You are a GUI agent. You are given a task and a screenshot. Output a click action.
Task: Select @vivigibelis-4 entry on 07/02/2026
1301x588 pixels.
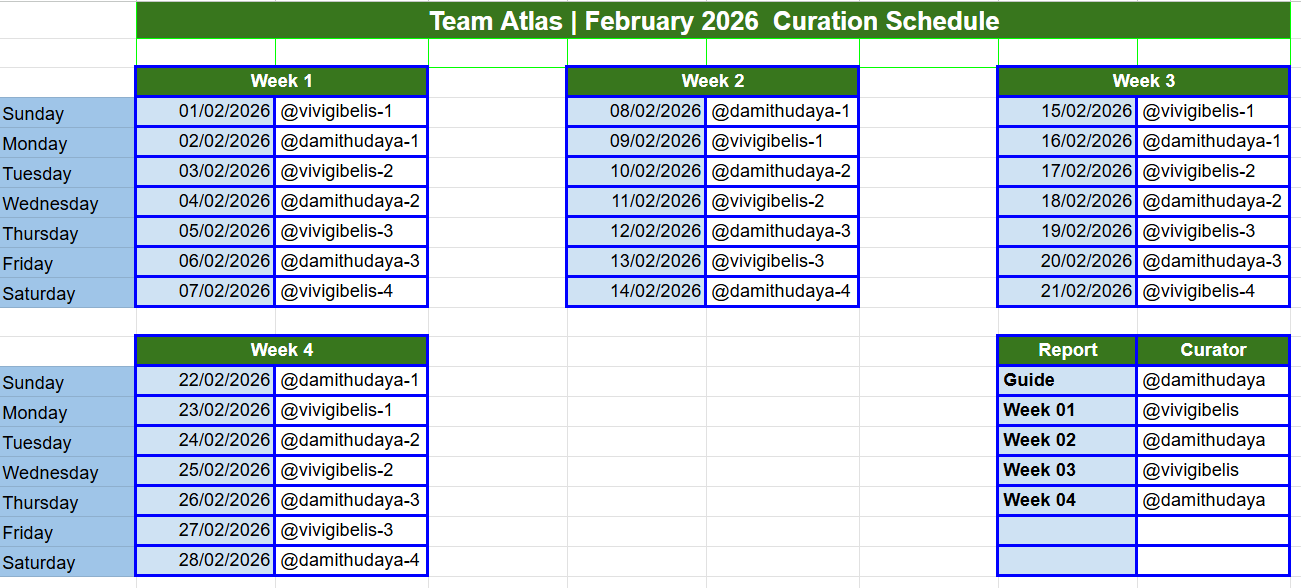click(351, 291)
